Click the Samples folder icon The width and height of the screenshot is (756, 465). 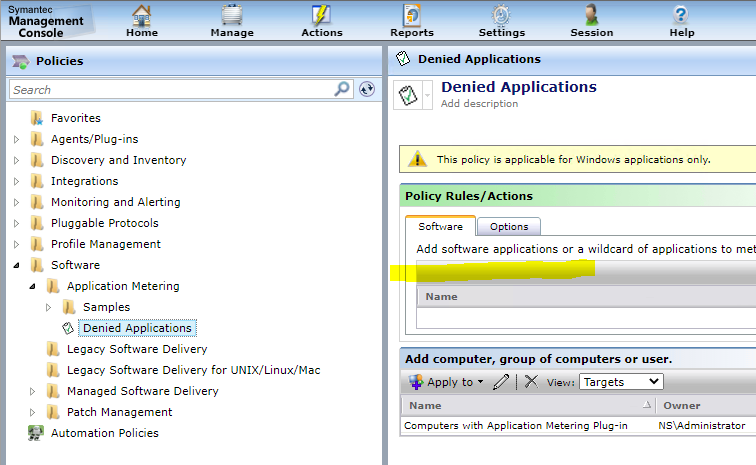pyautogui.click(x=69, y=307)
